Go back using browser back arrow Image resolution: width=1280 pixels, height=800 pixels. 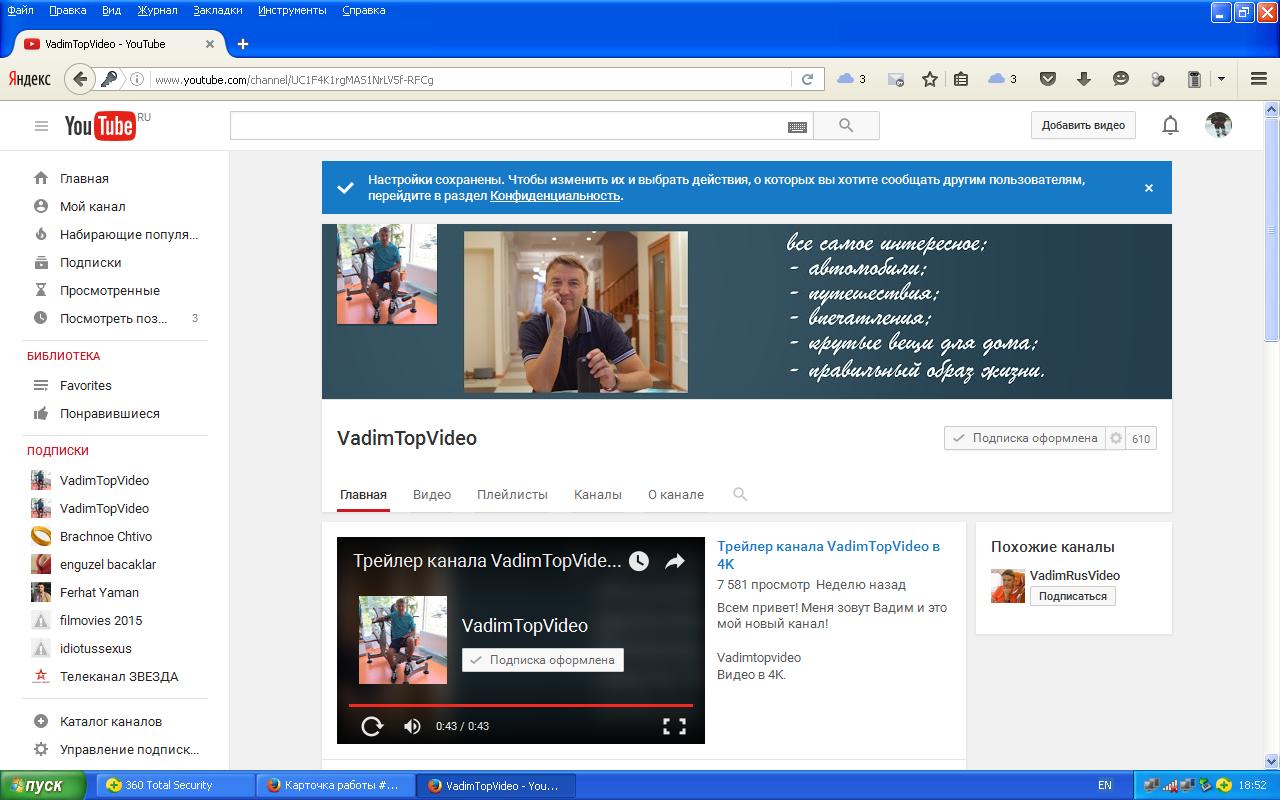(79, 79)
